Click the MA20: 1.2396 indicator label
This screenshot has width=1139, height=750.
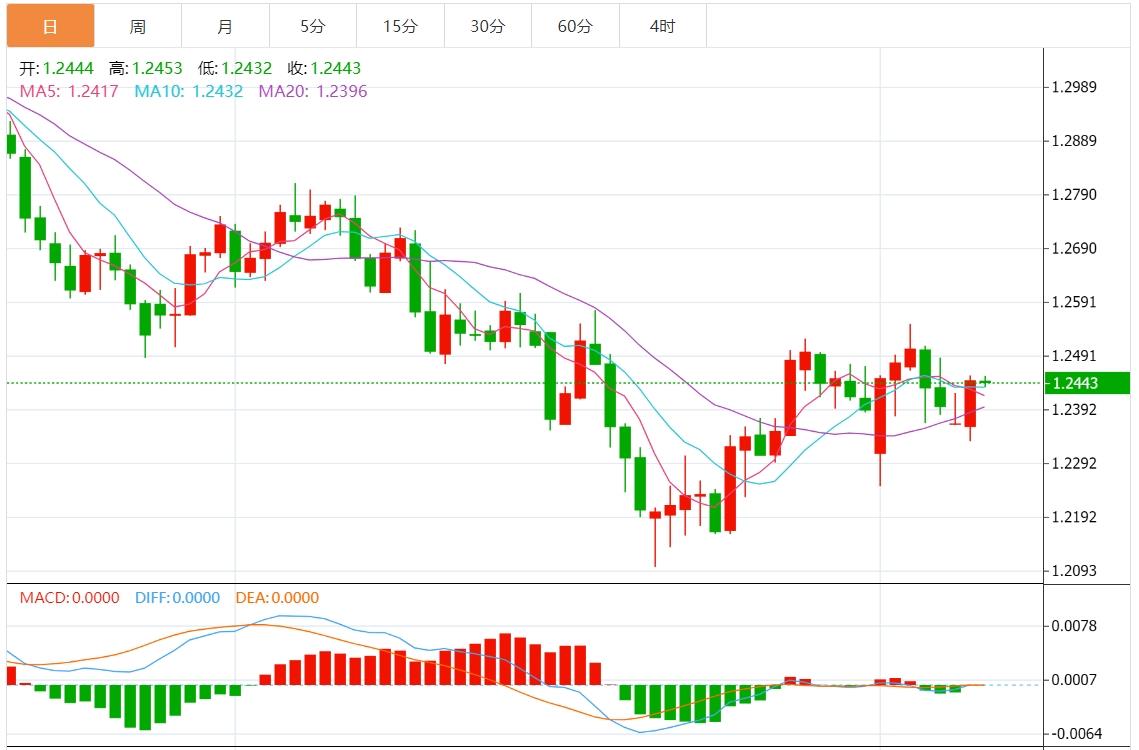[313, 91]
